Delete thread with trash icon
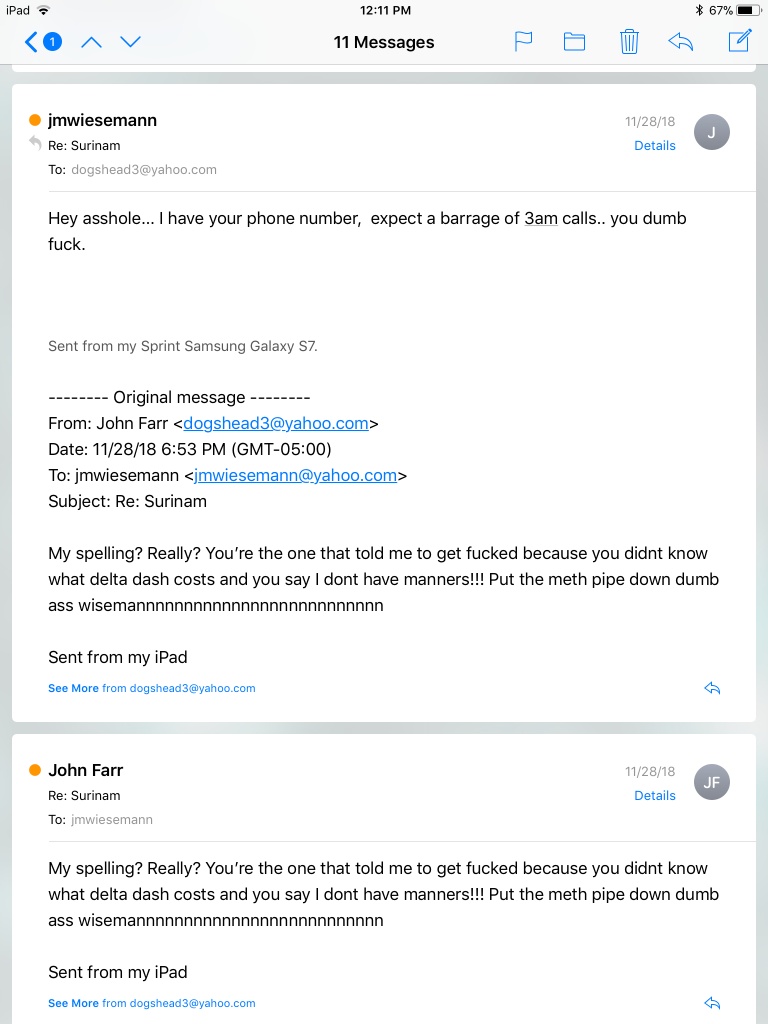 (x=629, y=42)
